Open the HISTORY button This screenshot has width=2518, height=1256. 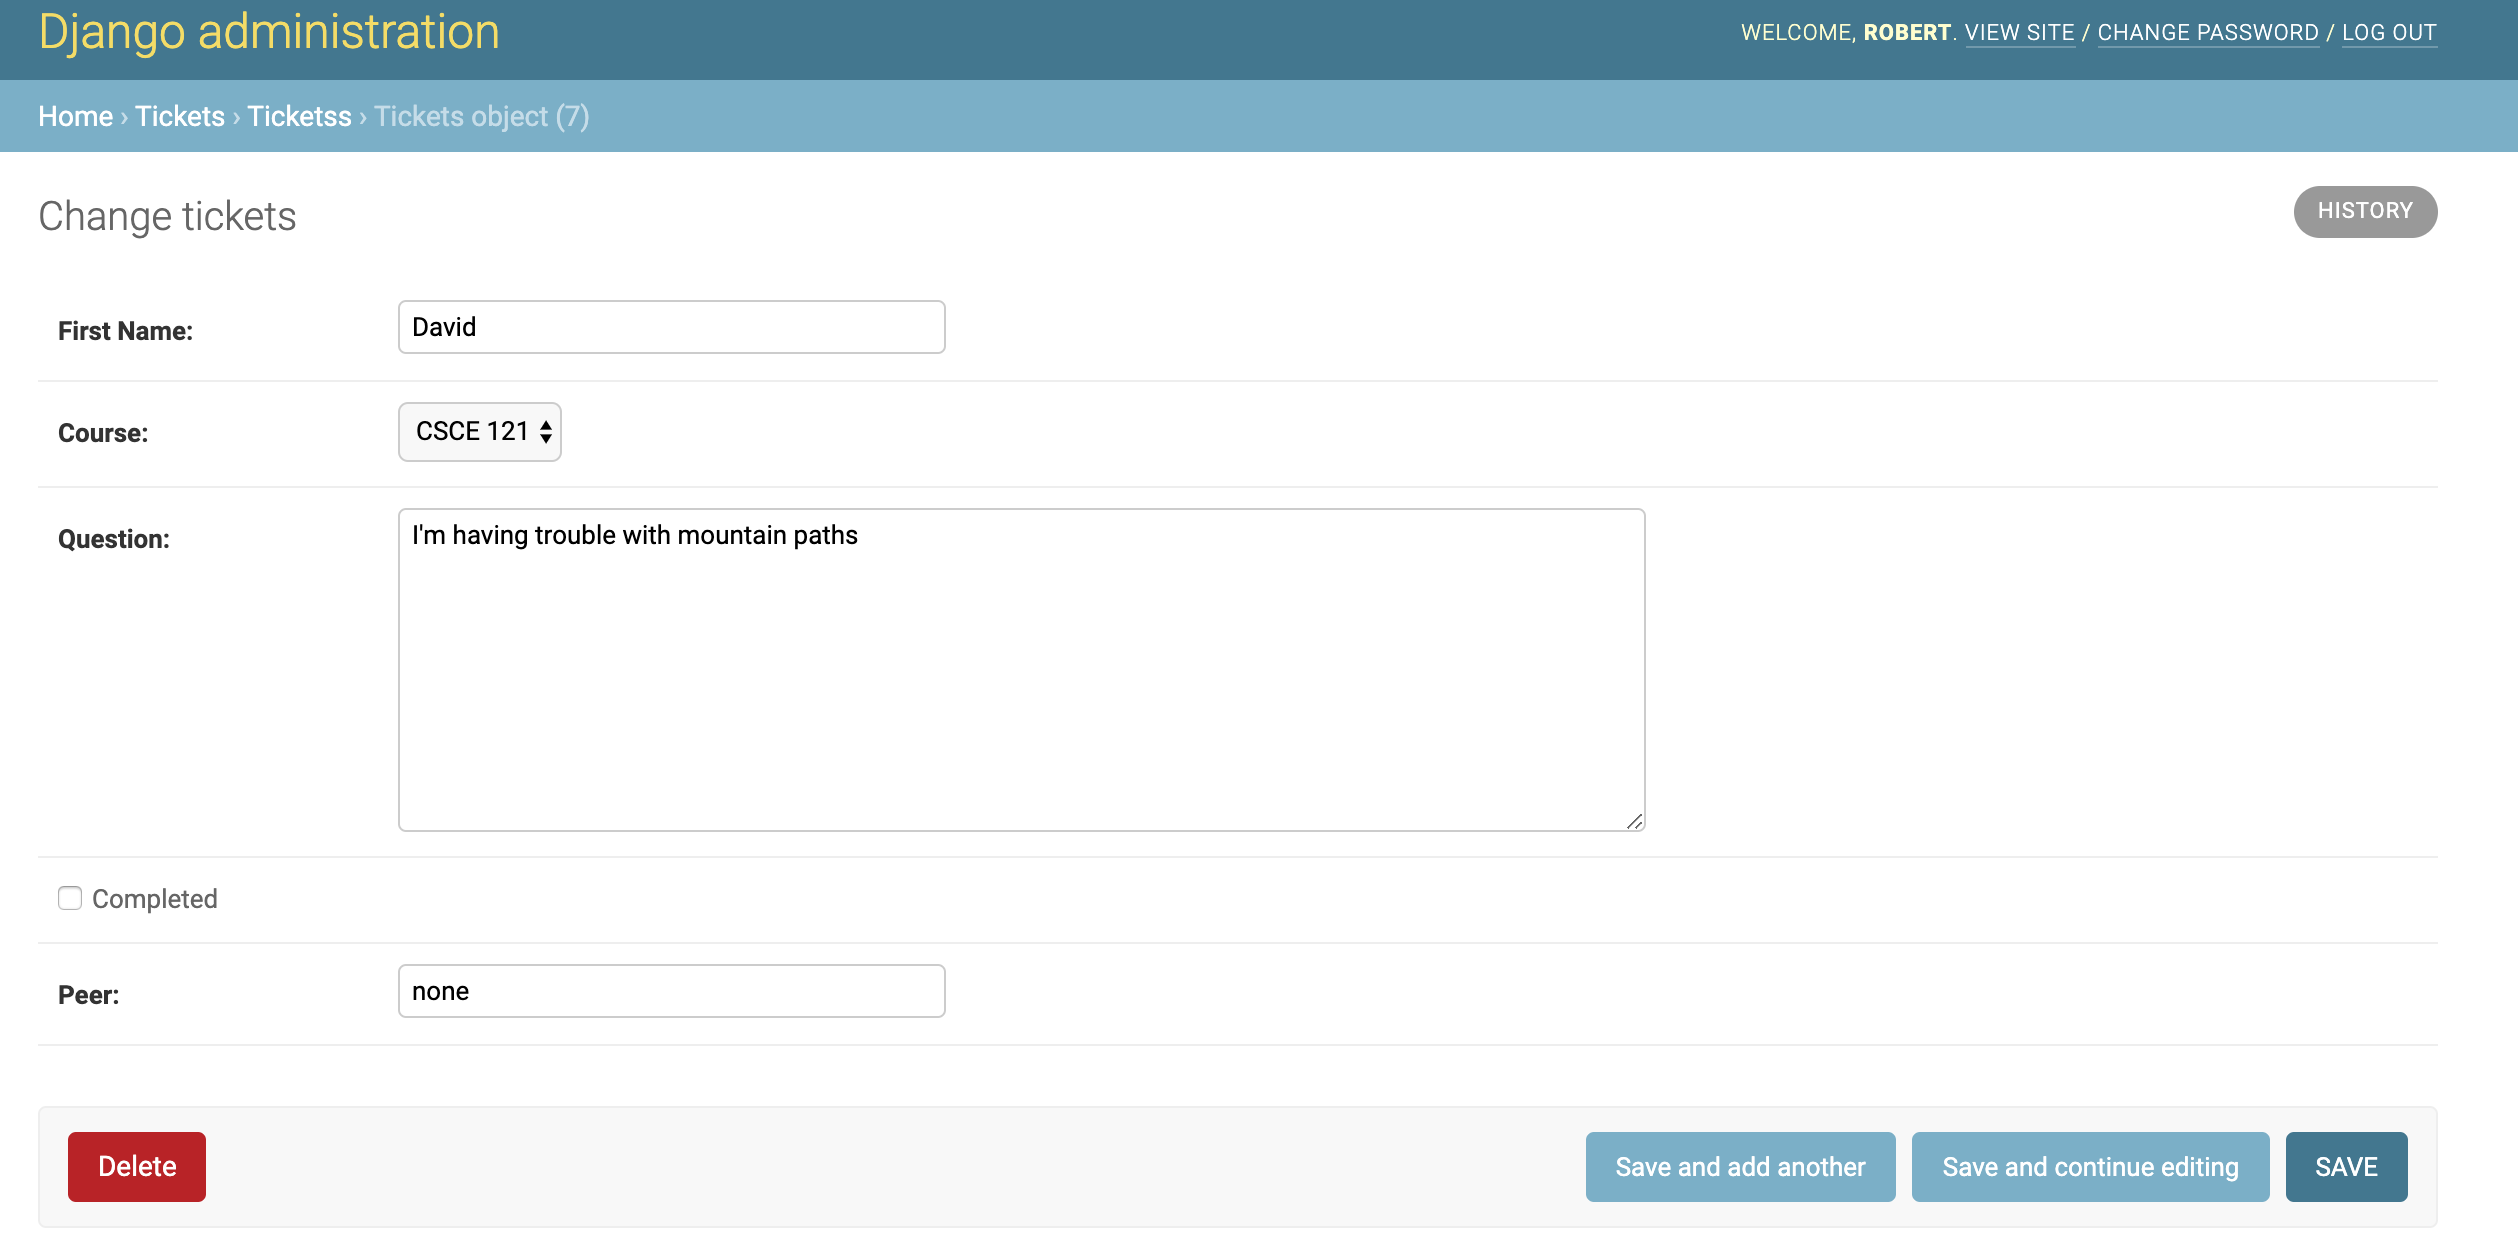(2365, 211)
